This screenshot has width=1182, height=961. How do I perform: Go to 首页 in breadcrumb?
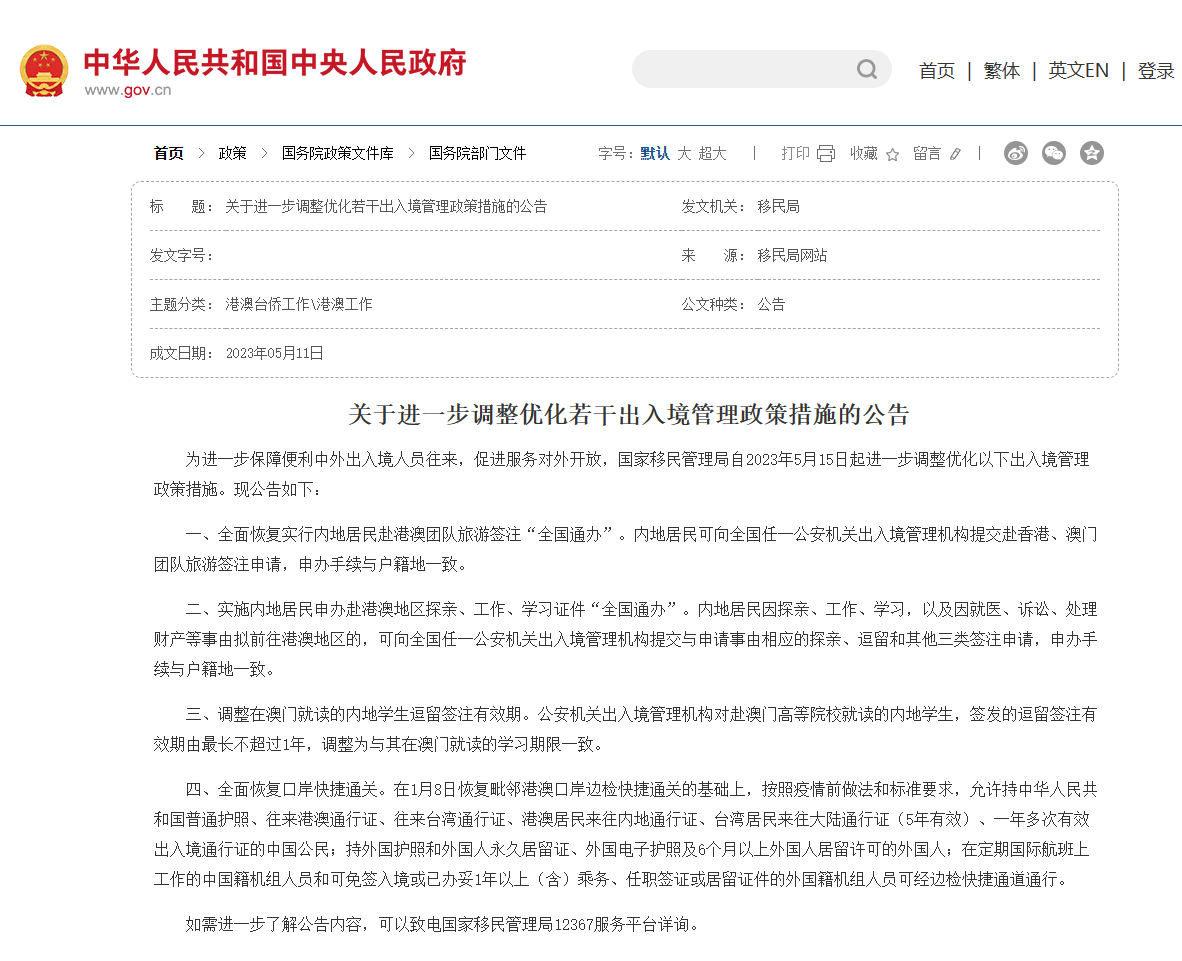[x=168, y=153]
